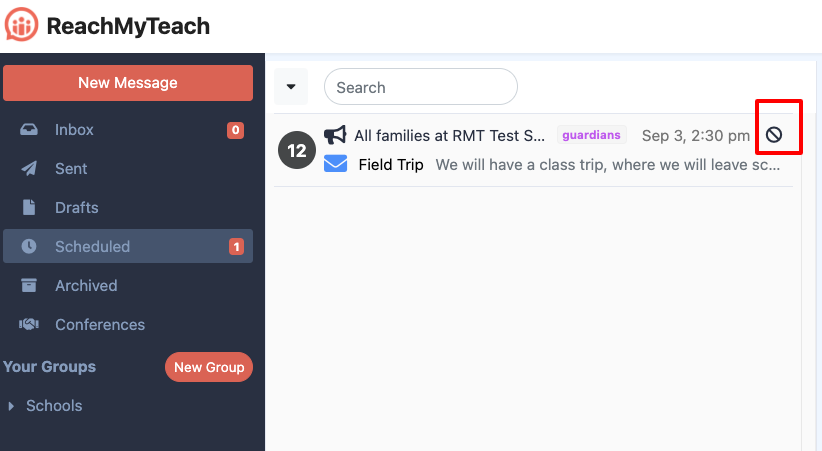This screenshot has height=451, width=822.
Task: Go to Archived messages
Action: (86, 286)
